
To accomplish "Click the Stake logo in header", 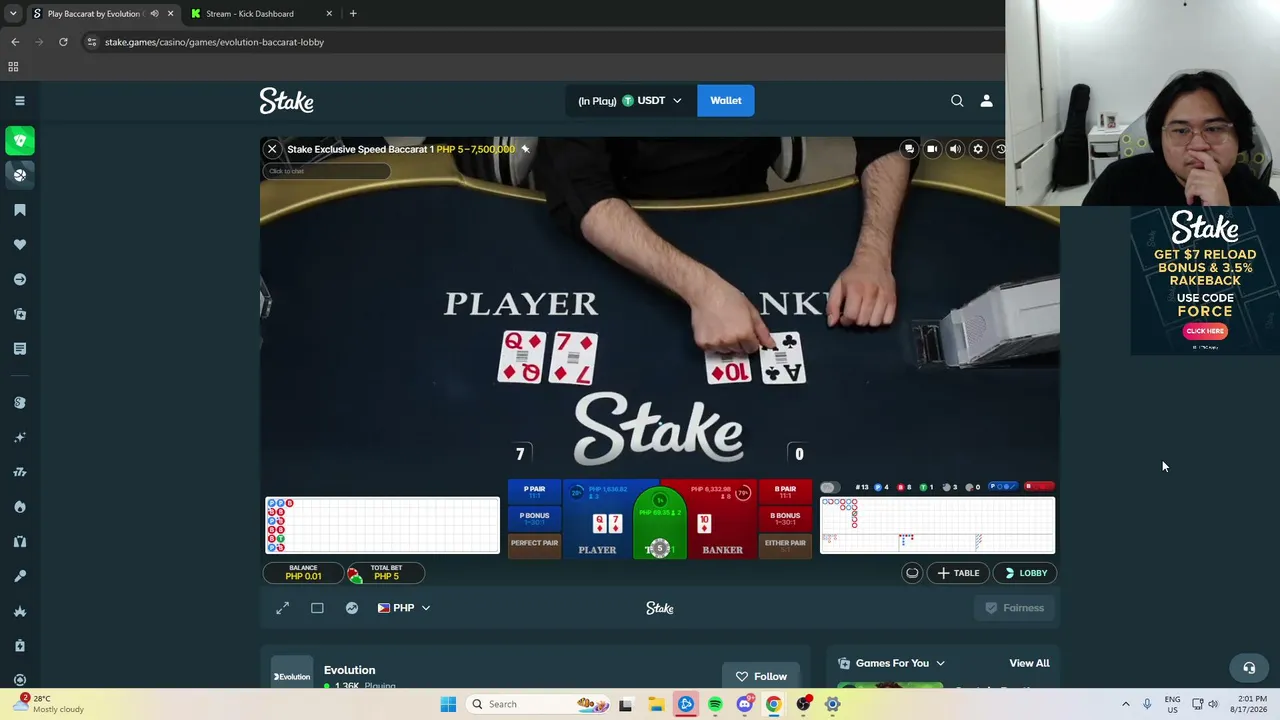I will pyautogui.click(x=287, y=101).
